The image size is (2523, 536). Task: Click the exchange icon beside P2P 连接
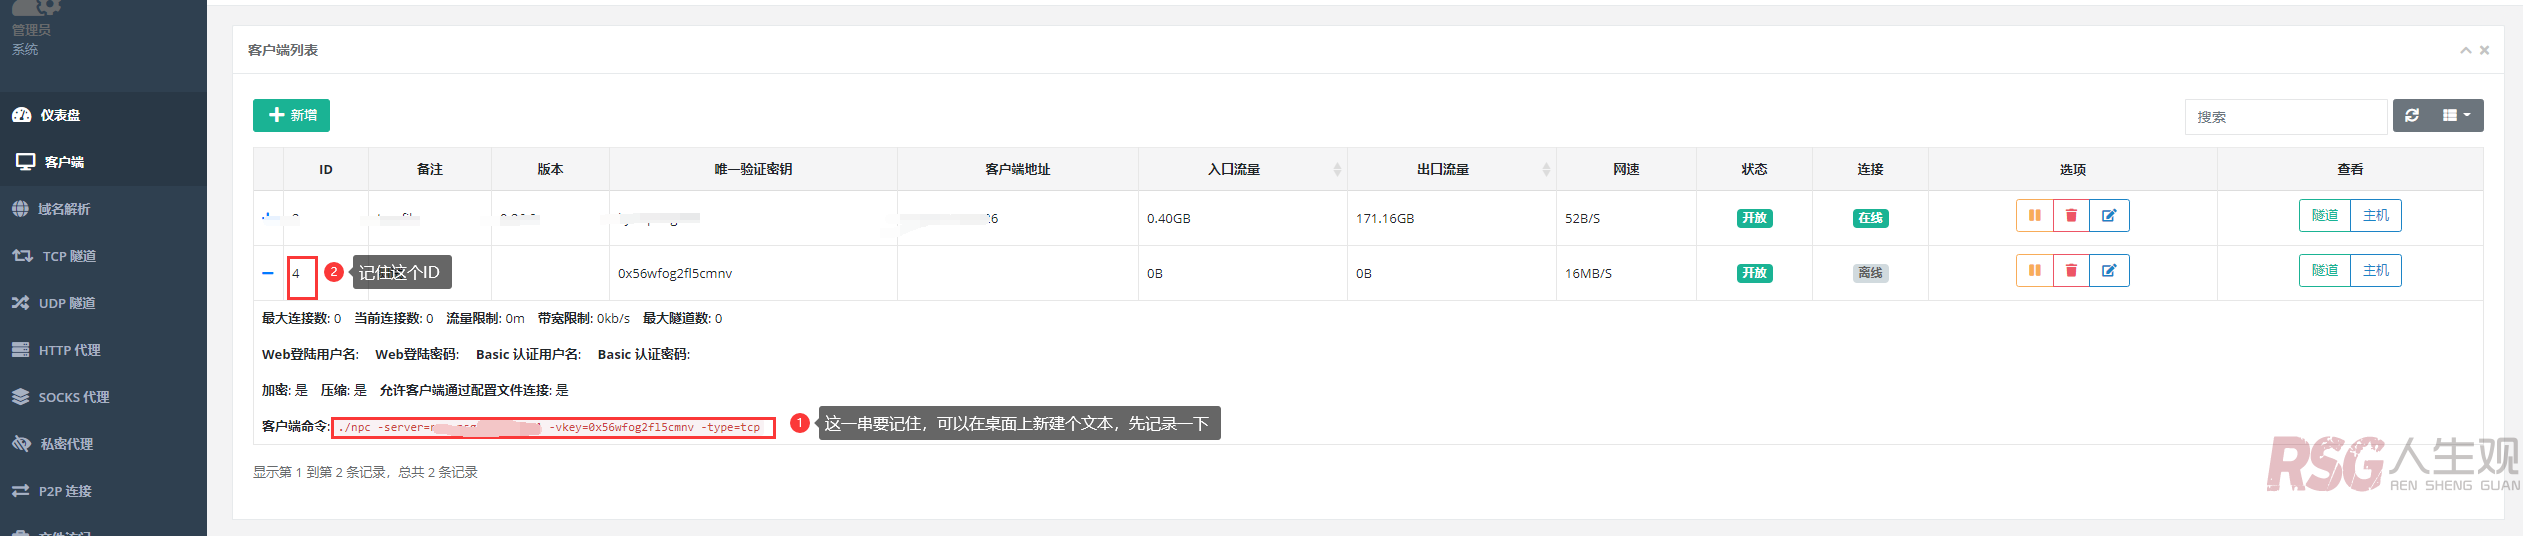coord(20,491)
